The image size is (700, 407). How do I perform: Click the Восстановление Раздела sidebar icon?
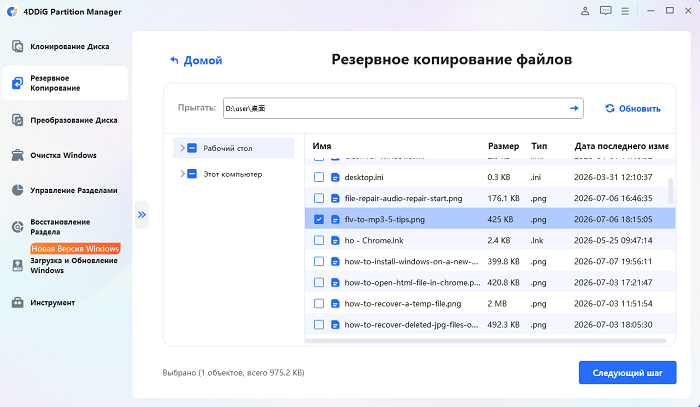17,227
